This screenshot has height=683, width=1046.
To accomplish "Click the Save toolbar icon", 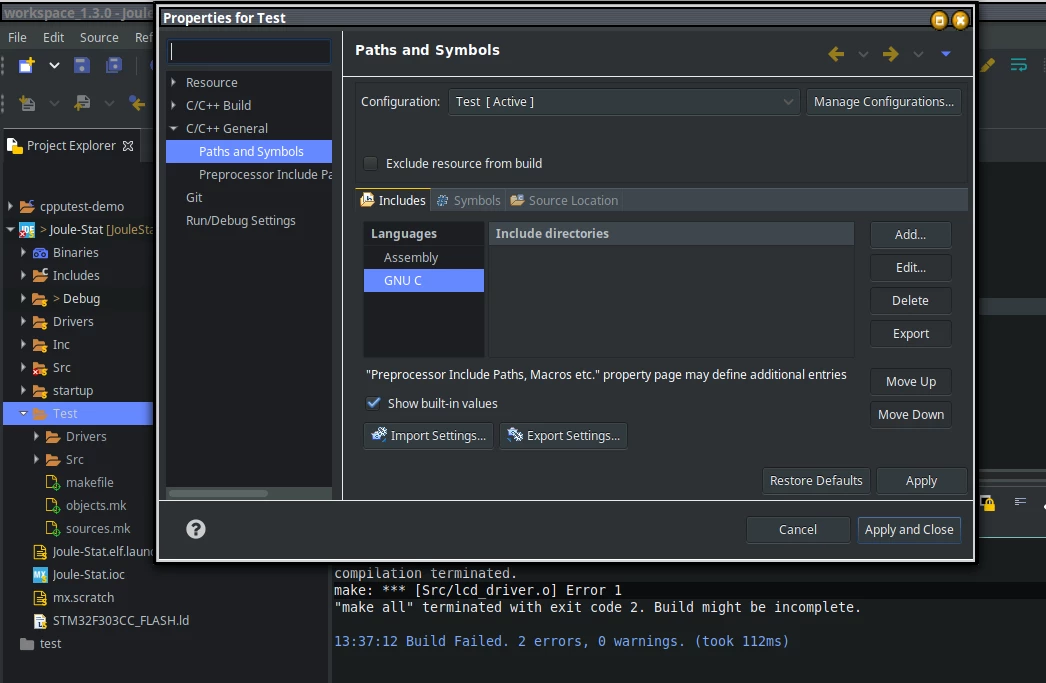I will pyautogui.click(x=81, y=65).
